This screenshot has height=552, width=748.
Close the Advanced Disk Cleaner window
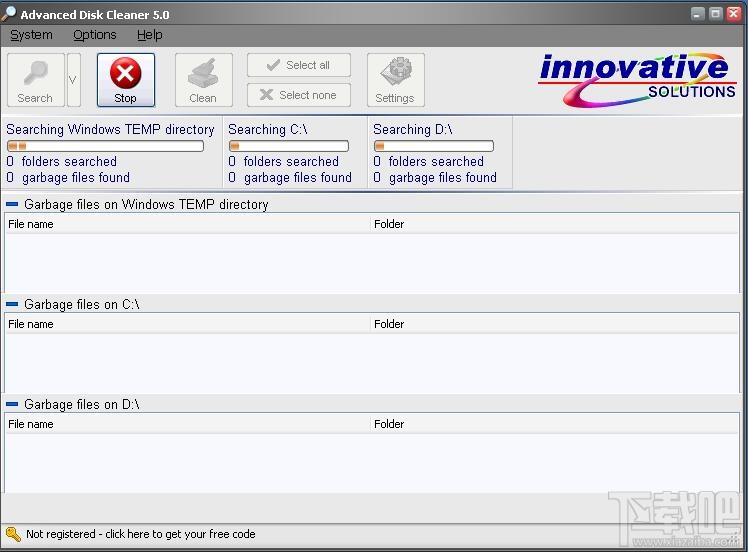tap(734, 14)
